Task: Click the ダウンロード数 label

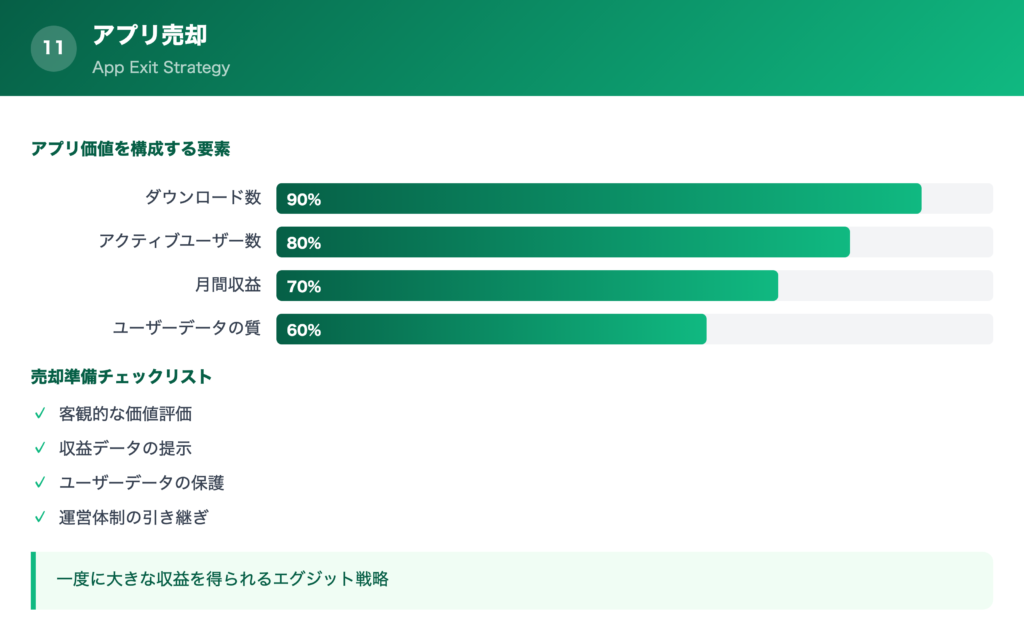Action: point(203,198)
